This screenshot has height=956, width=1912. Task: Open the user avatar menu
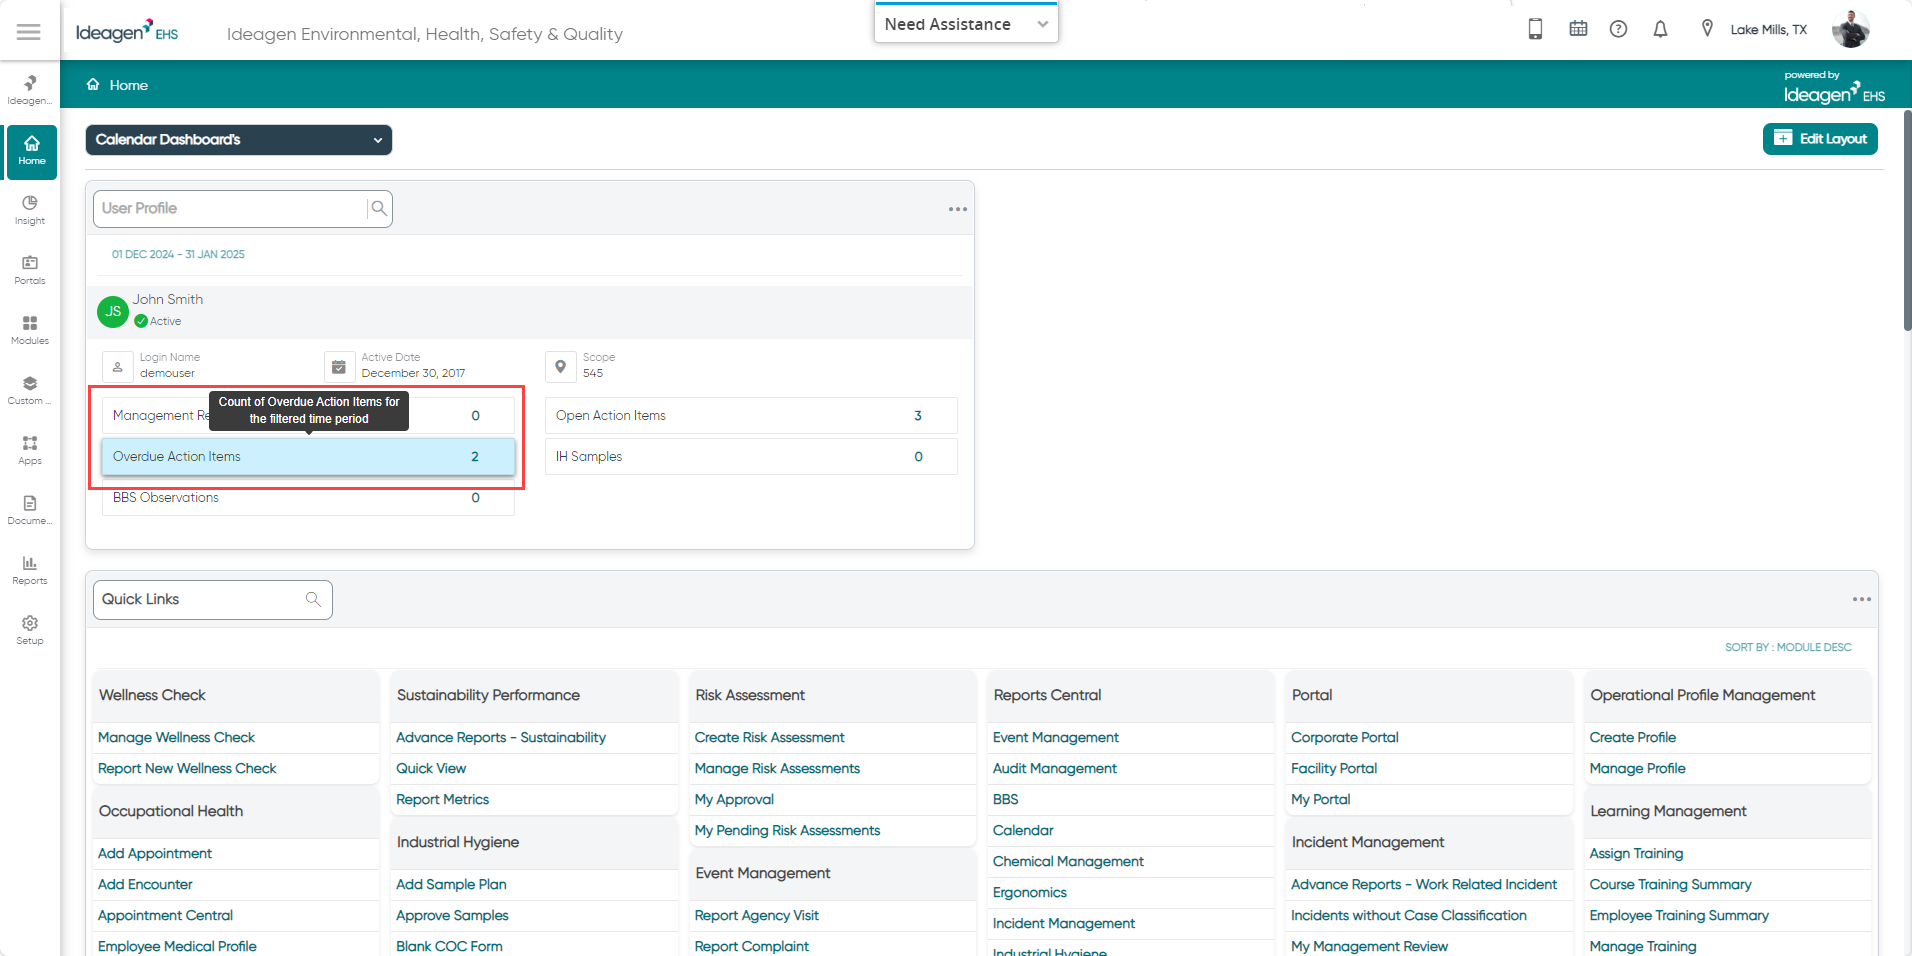[x=1850, y=29]
